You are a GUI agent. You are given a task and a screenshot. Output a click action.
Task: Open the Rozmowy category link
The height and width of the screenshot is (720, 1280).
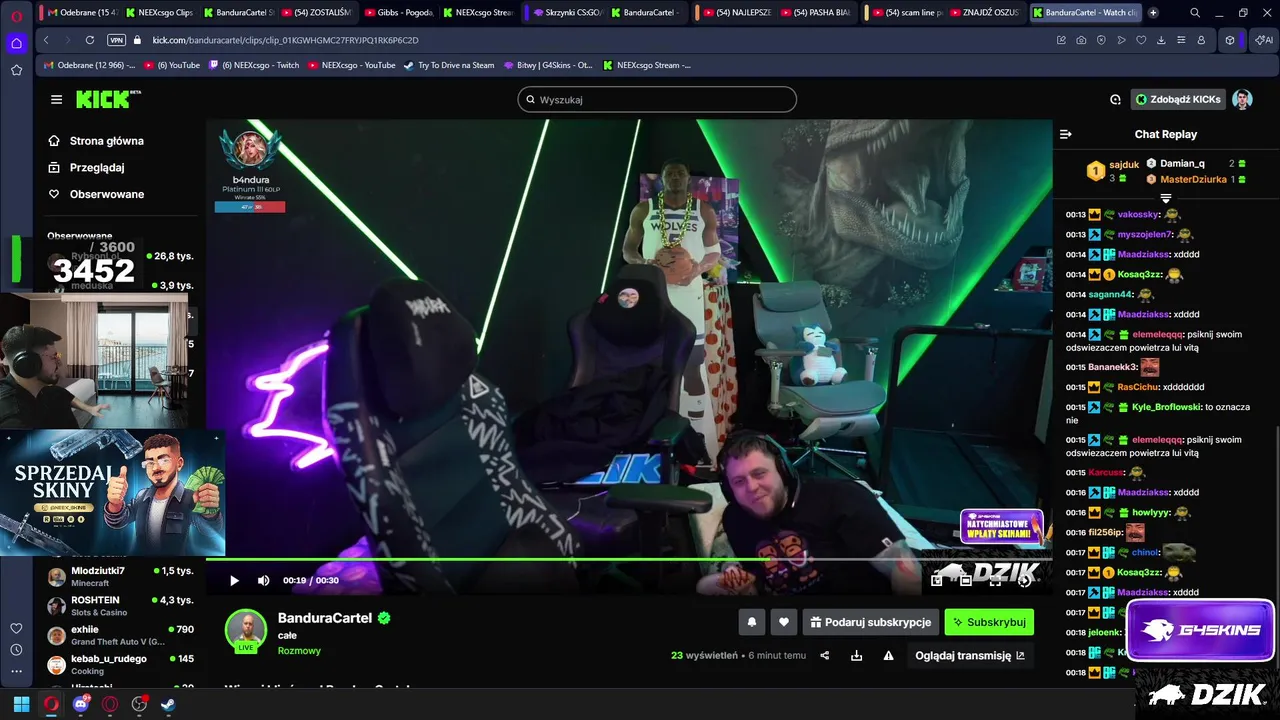[x=299, y=651]
